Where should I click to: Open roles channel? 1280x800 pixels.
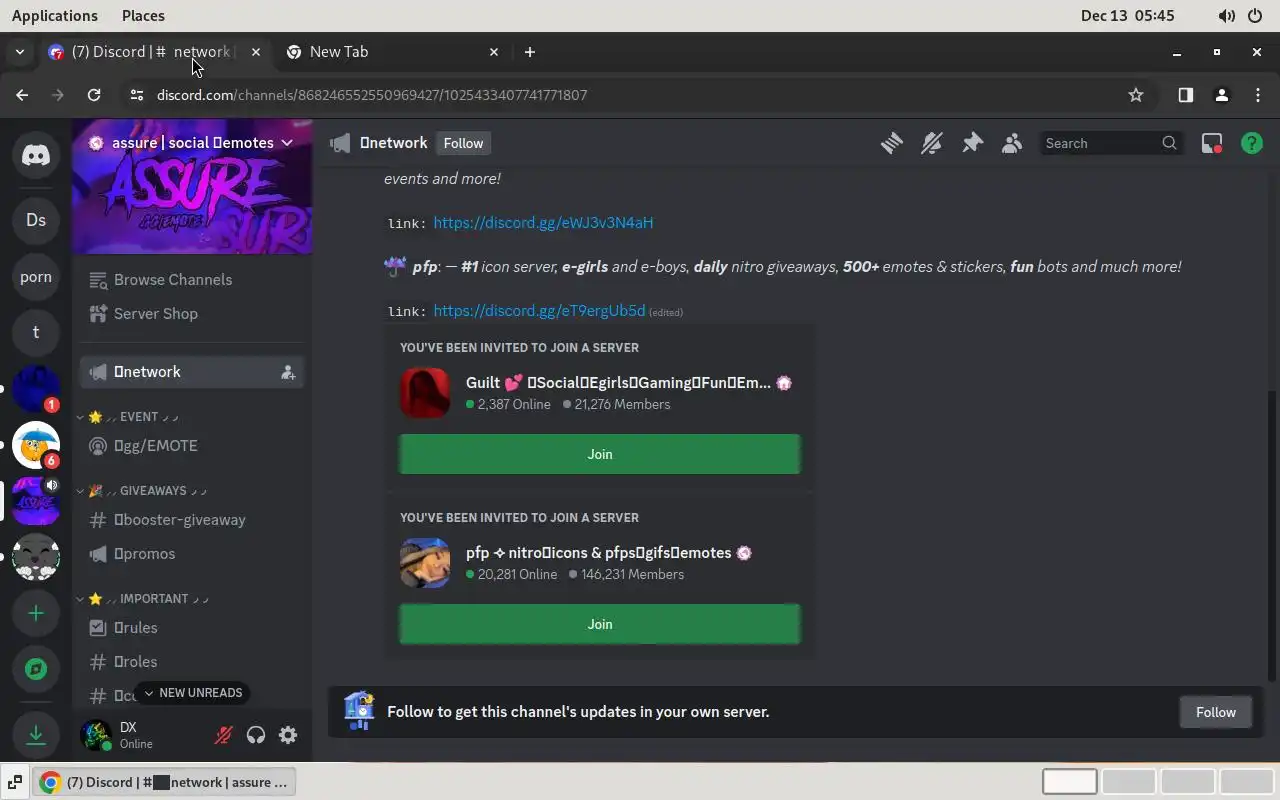192,662
